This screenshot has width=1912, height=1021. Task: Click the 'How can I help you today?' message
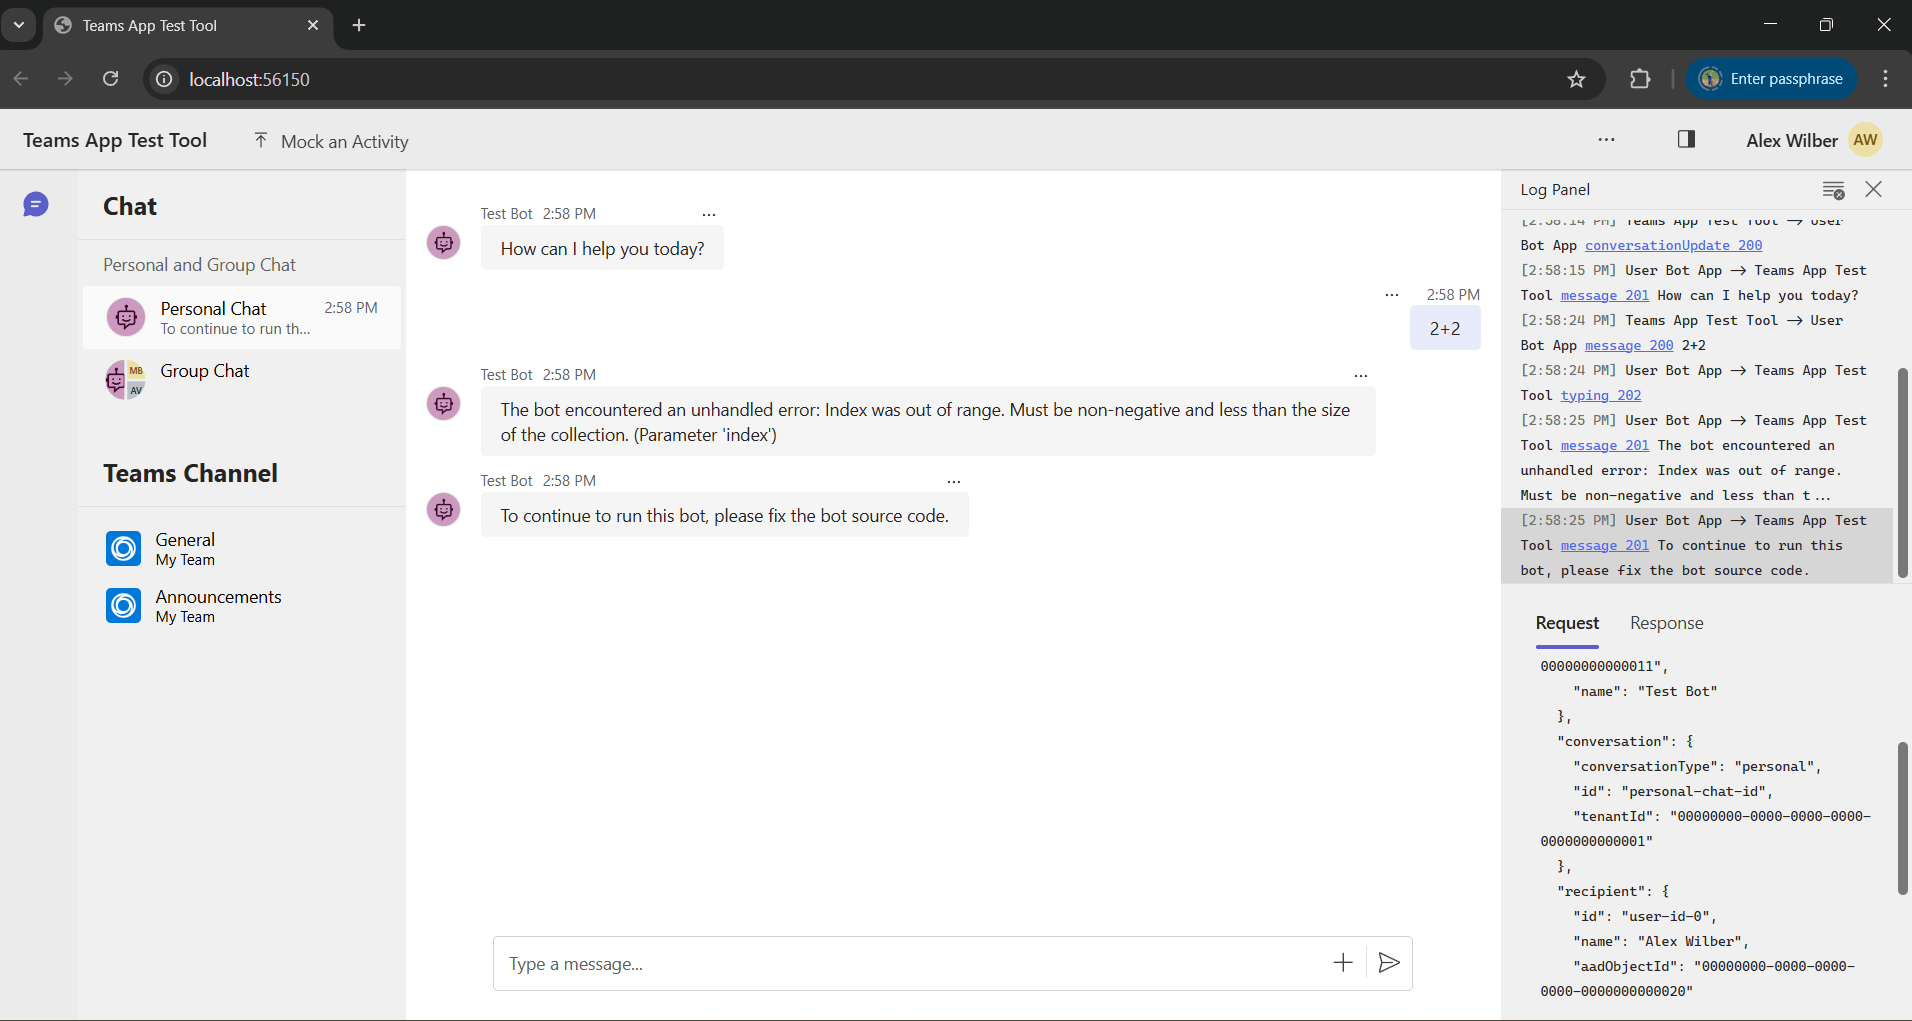tap(602, 249)
